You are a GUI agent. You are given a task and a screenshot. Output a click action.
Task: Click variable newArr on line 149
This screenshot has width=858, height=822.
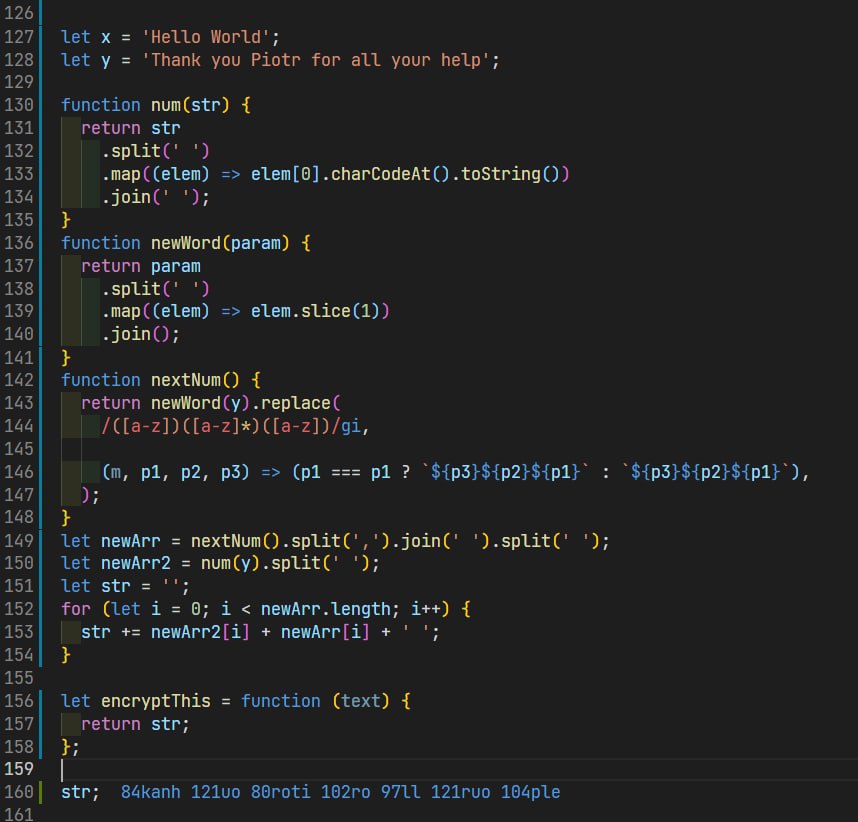(131, 541)
